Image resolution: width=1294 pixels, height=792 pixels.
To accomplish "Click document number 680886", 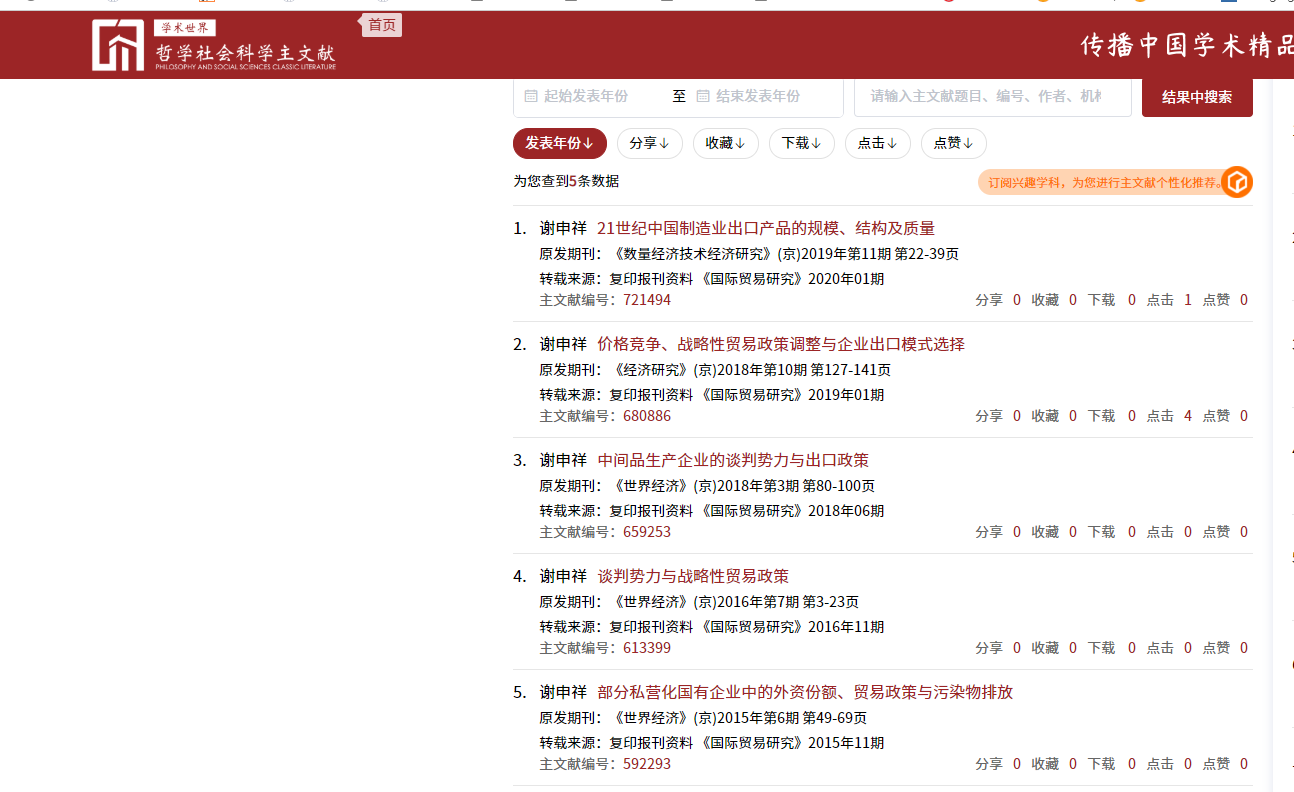I will pyautogui.click(x=647, y=416).
